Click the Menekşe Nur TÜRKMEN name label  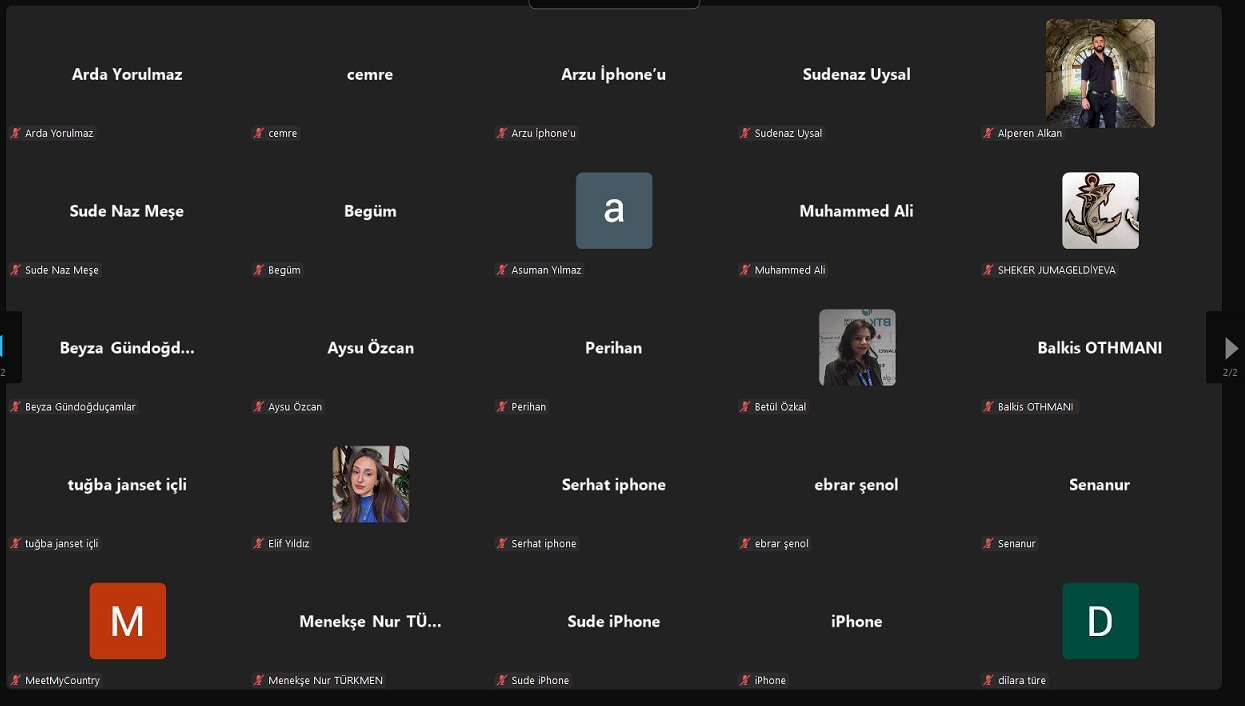pyautogui.click(x=325, y=681)
